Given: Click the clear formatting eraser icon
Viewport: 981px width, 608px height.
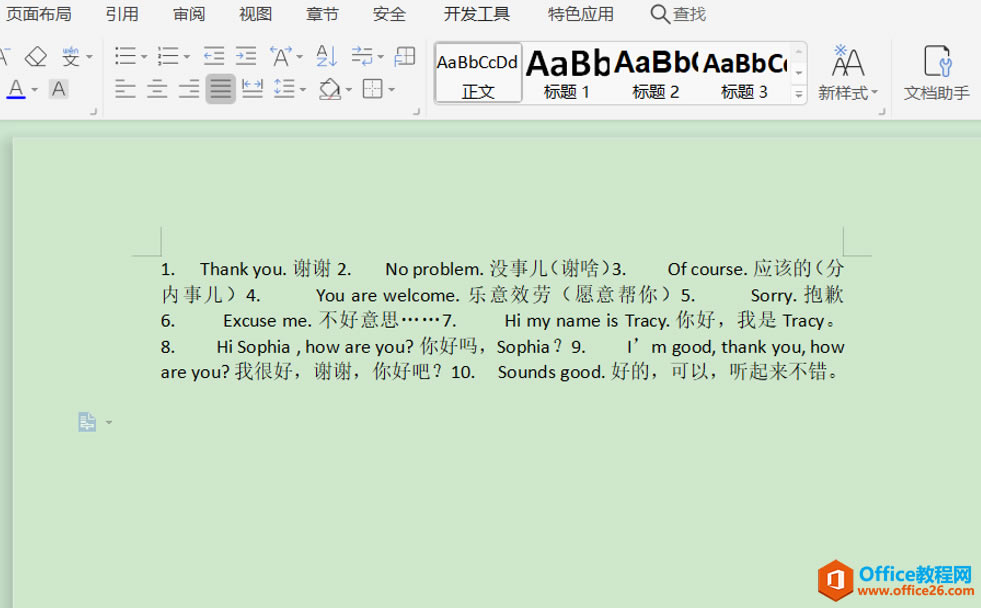Looking at the screenshot, I should pyautogui.click(x=36, y=57).
